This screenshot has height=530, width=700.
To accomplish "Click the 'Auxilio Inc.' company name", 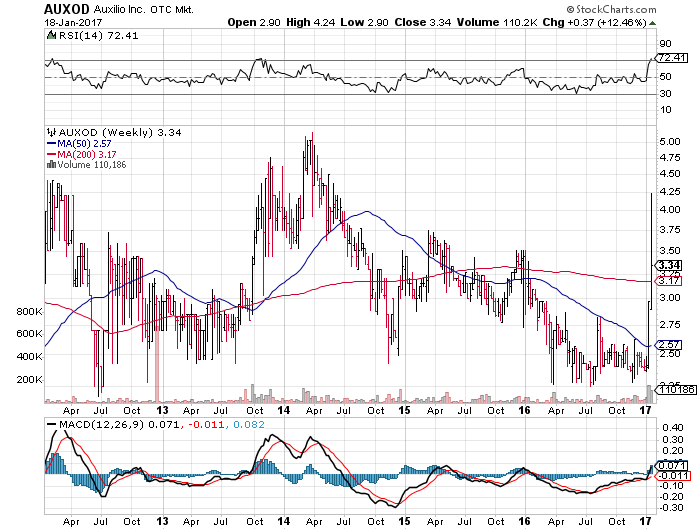I will (x=120, y=9).
